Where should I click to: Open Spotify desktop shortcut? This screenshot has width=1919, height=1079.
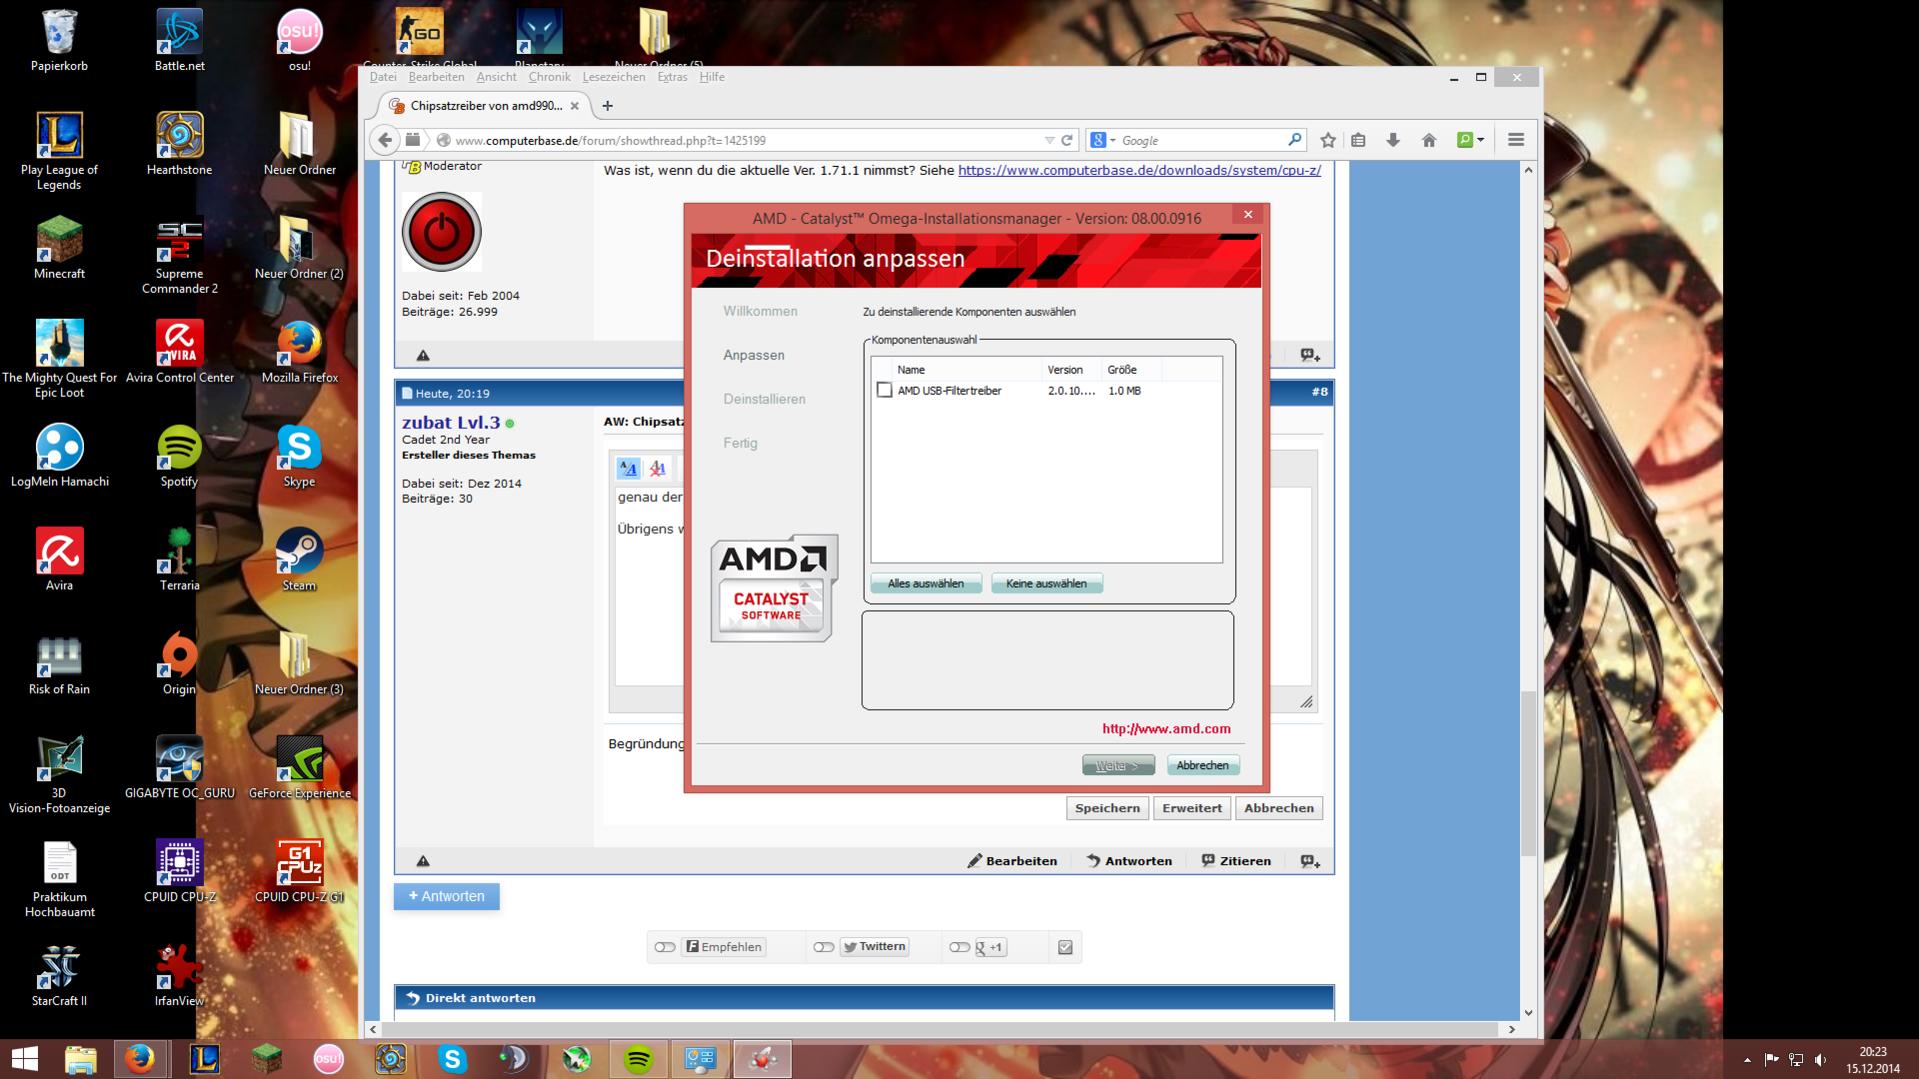[179, 457]
